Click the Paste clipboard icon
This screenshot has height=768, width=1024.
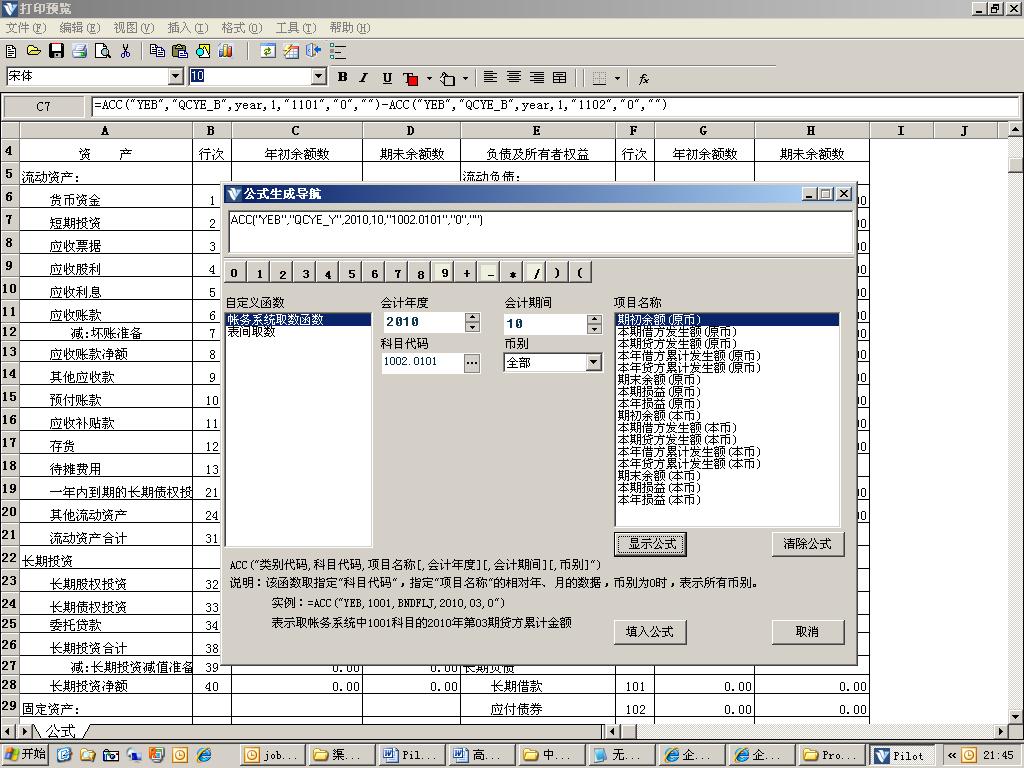(x=180, y=51)
